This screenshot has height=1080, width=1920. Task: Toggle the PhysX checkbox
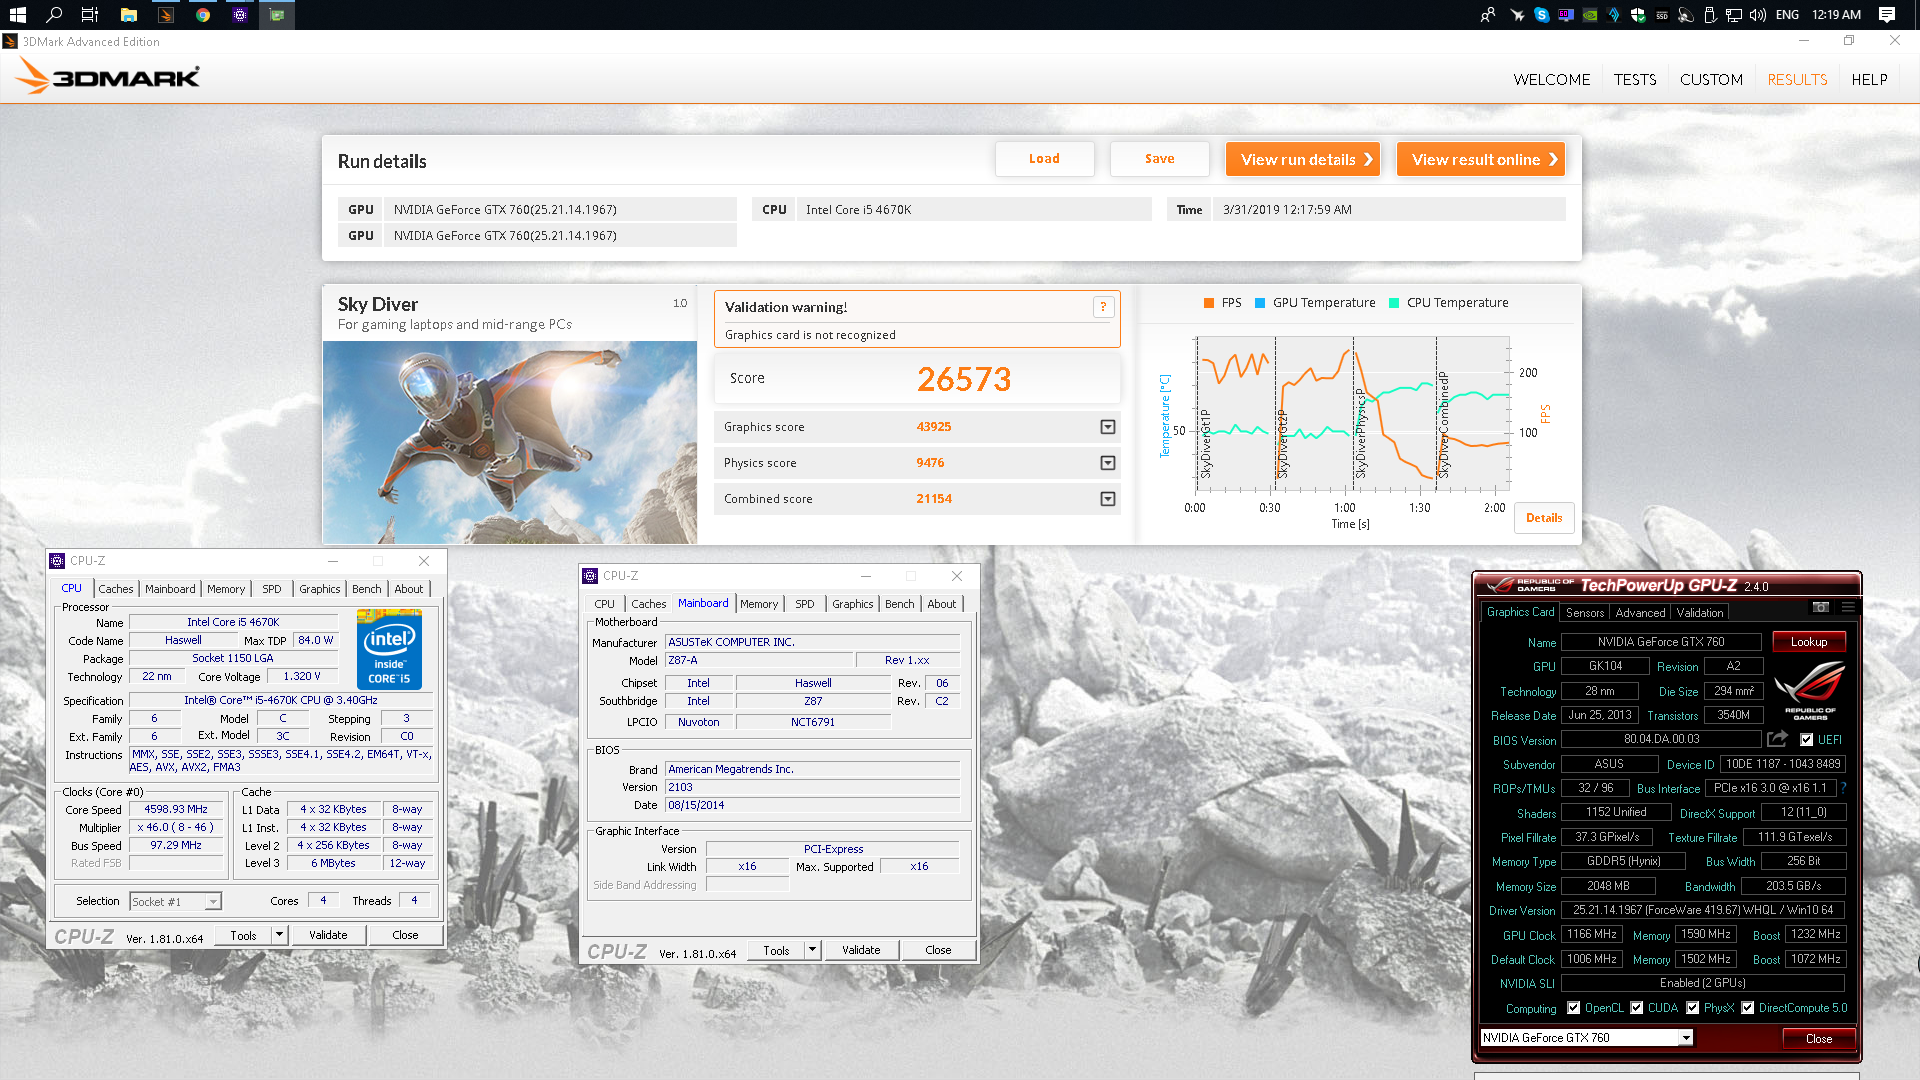coord(1693,1008)
